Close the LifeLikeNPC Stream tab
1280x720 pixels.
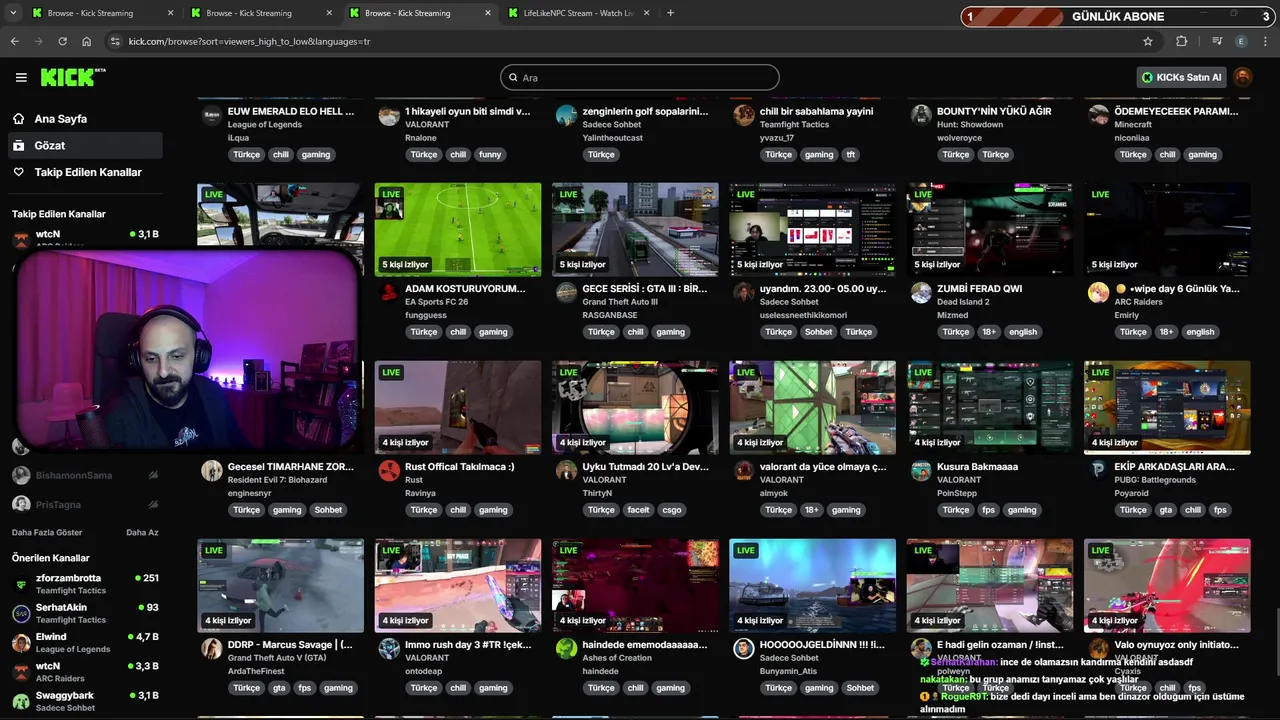646,13
